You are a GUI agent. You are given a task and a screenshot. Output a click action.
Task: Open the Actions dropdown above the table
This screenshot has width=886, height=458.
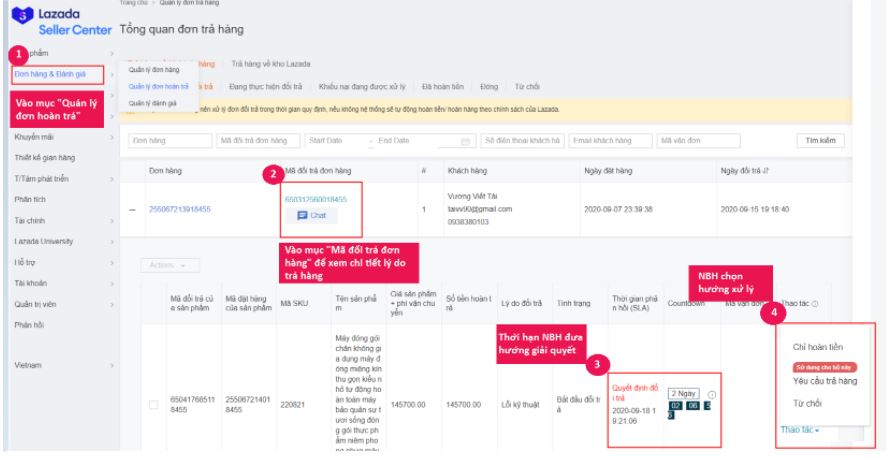pos(169,265)
